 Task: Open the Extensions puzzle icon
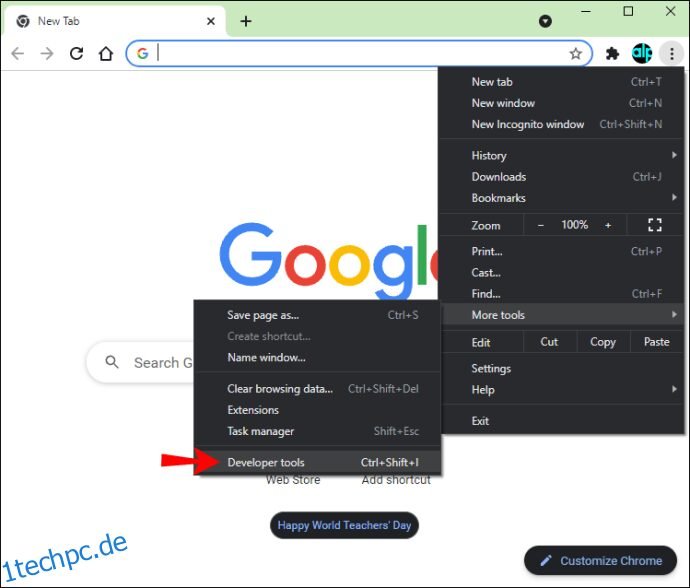(613, 54)
